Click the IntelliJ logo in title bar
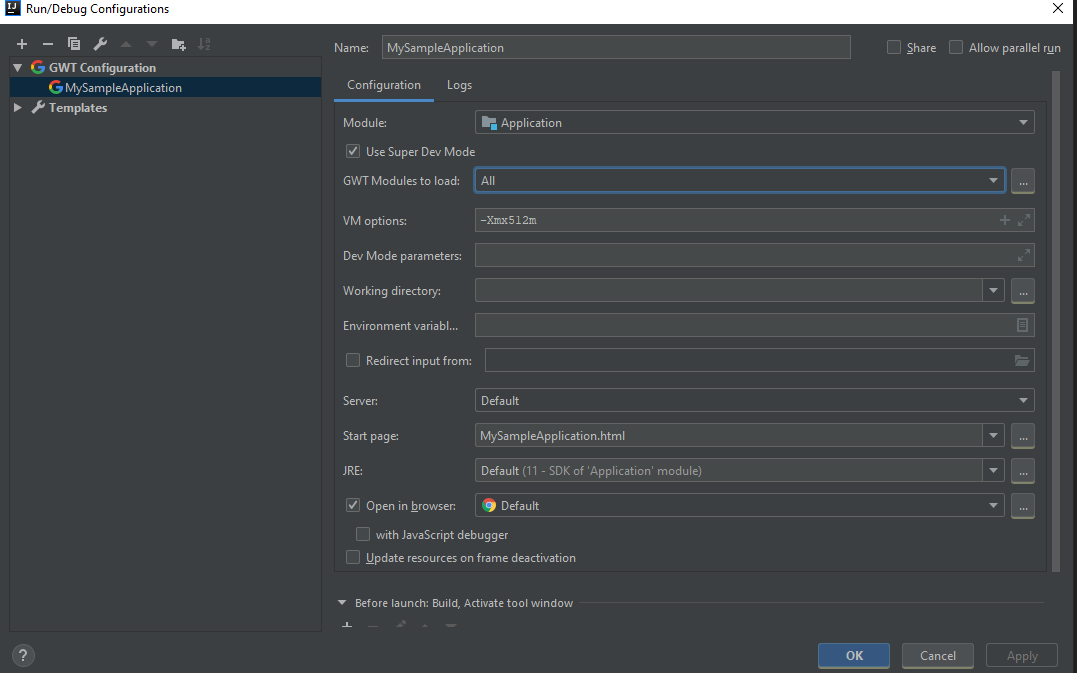The height and width of the screenshot is (673, 1077). (x=12, y=8)
